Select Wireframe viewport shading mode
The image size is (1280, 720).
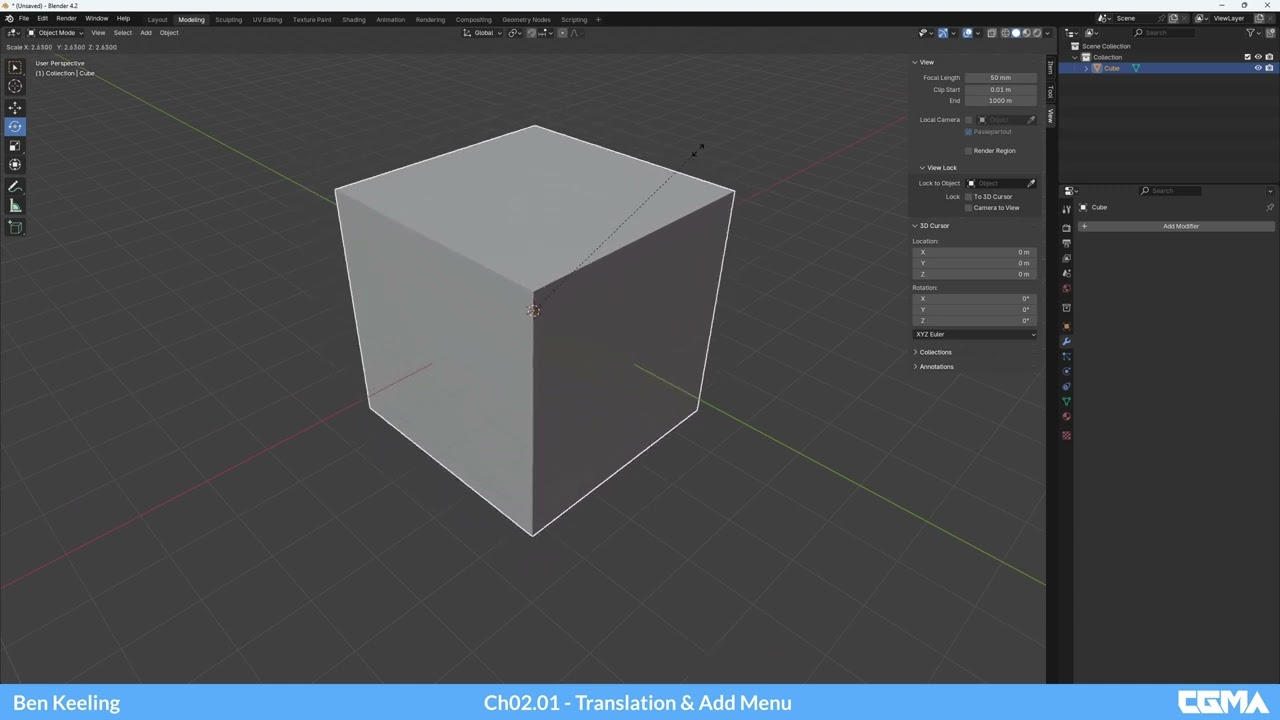(x=1005, y=33)
